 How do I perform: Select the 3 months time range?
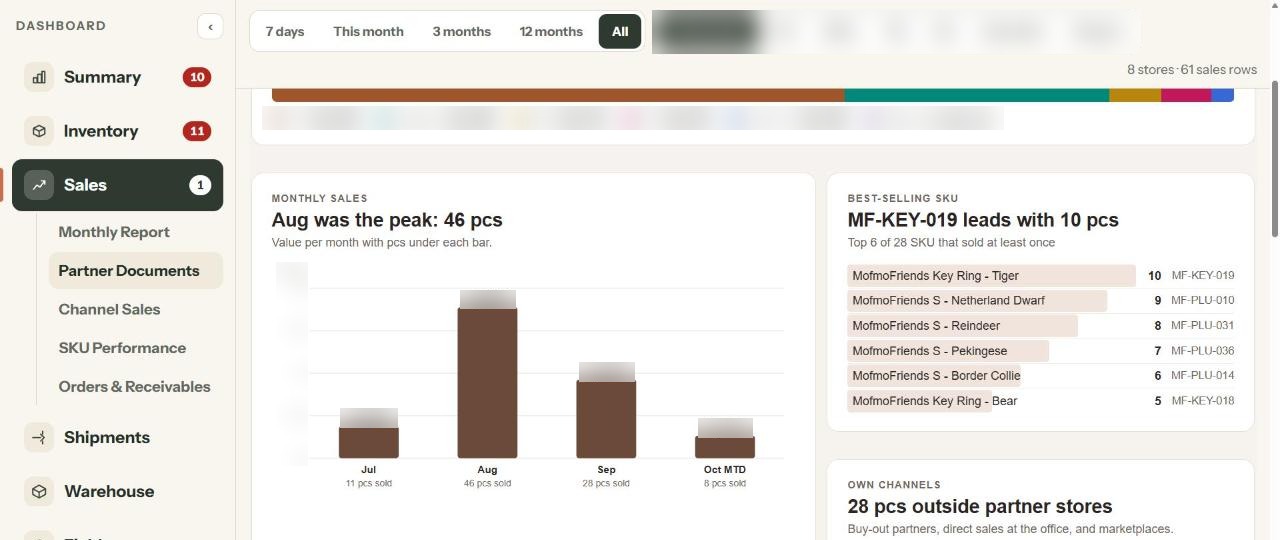point(461,31)
